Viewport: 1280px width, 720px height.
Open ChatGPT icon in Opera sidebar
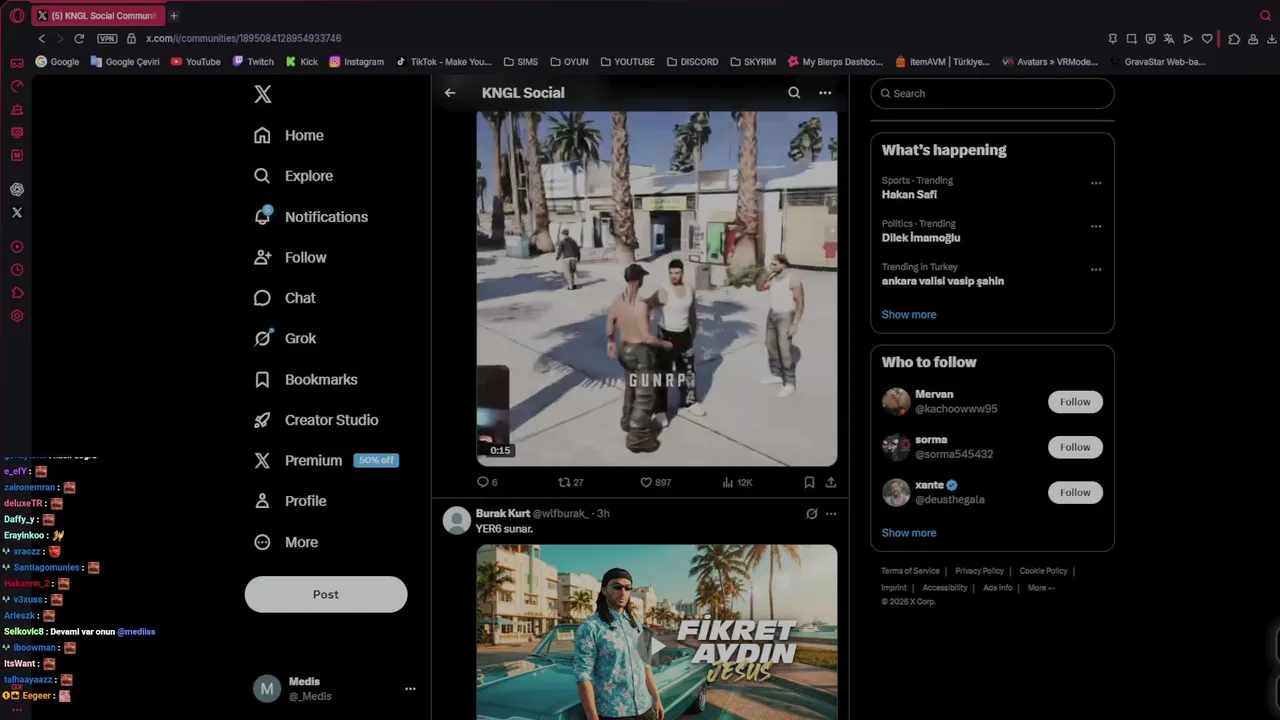click(17, 189)
